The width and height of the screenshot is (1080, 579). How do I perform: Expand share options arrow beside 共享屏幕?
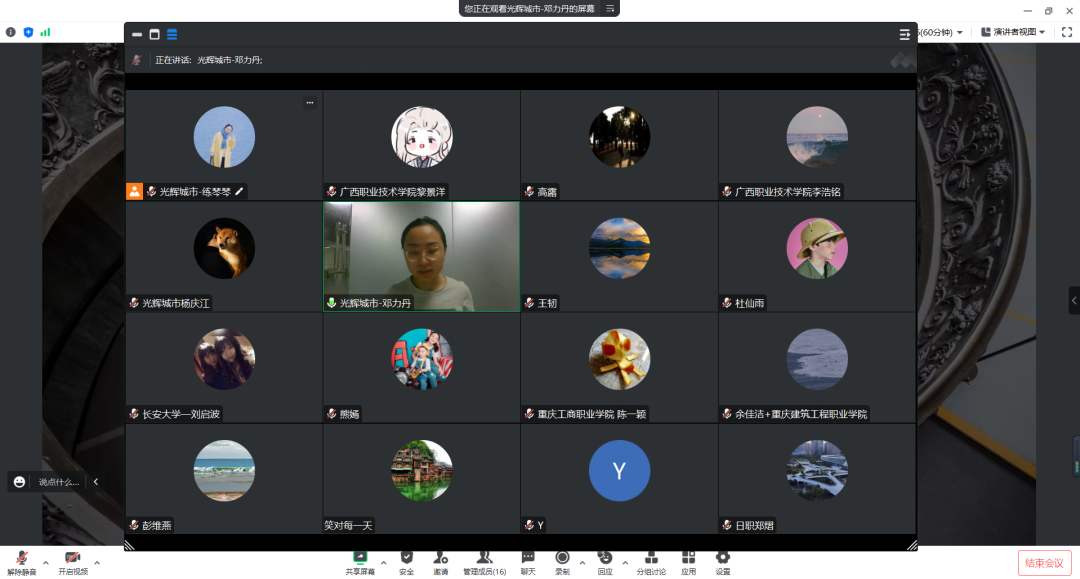click(384, 562)
